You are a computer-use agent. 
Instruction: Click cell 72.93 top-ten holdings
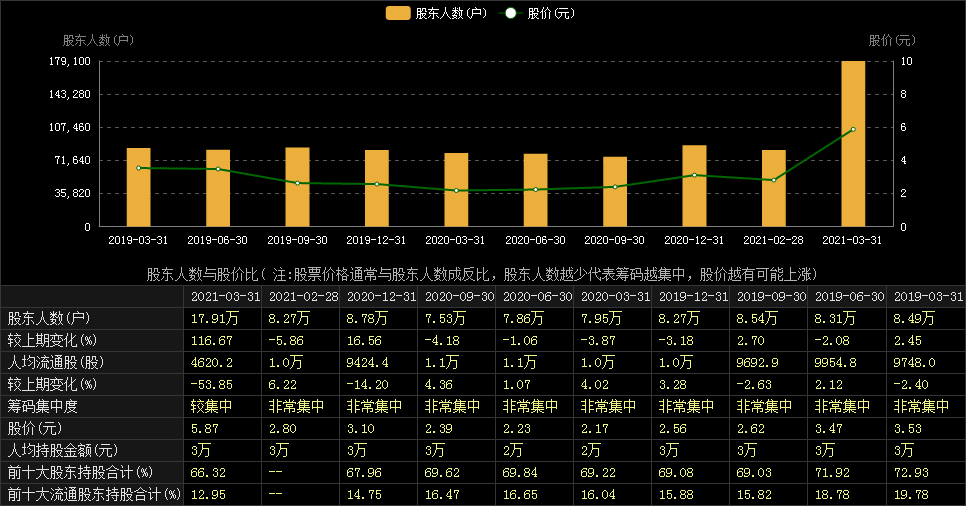pyautogui.click(x=911, y=473)
